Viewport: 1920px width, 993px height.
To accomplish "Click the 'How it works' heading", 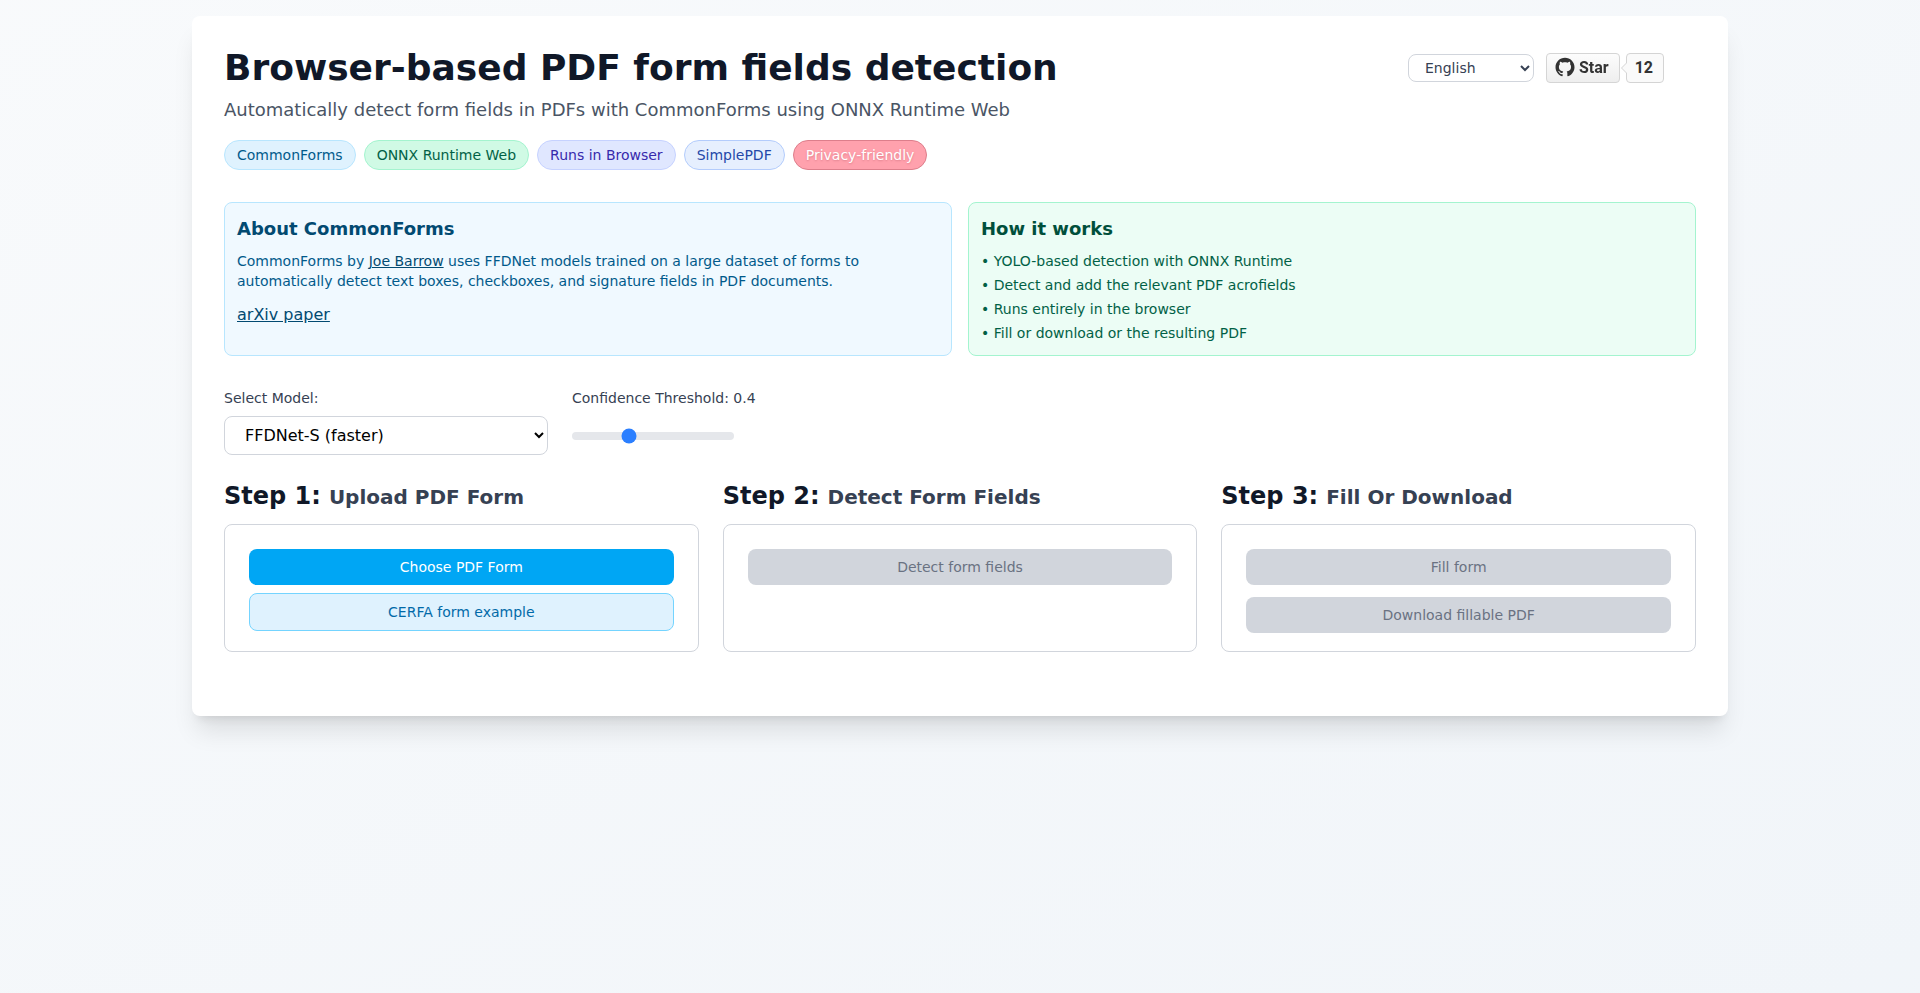I will point(1046,229).
